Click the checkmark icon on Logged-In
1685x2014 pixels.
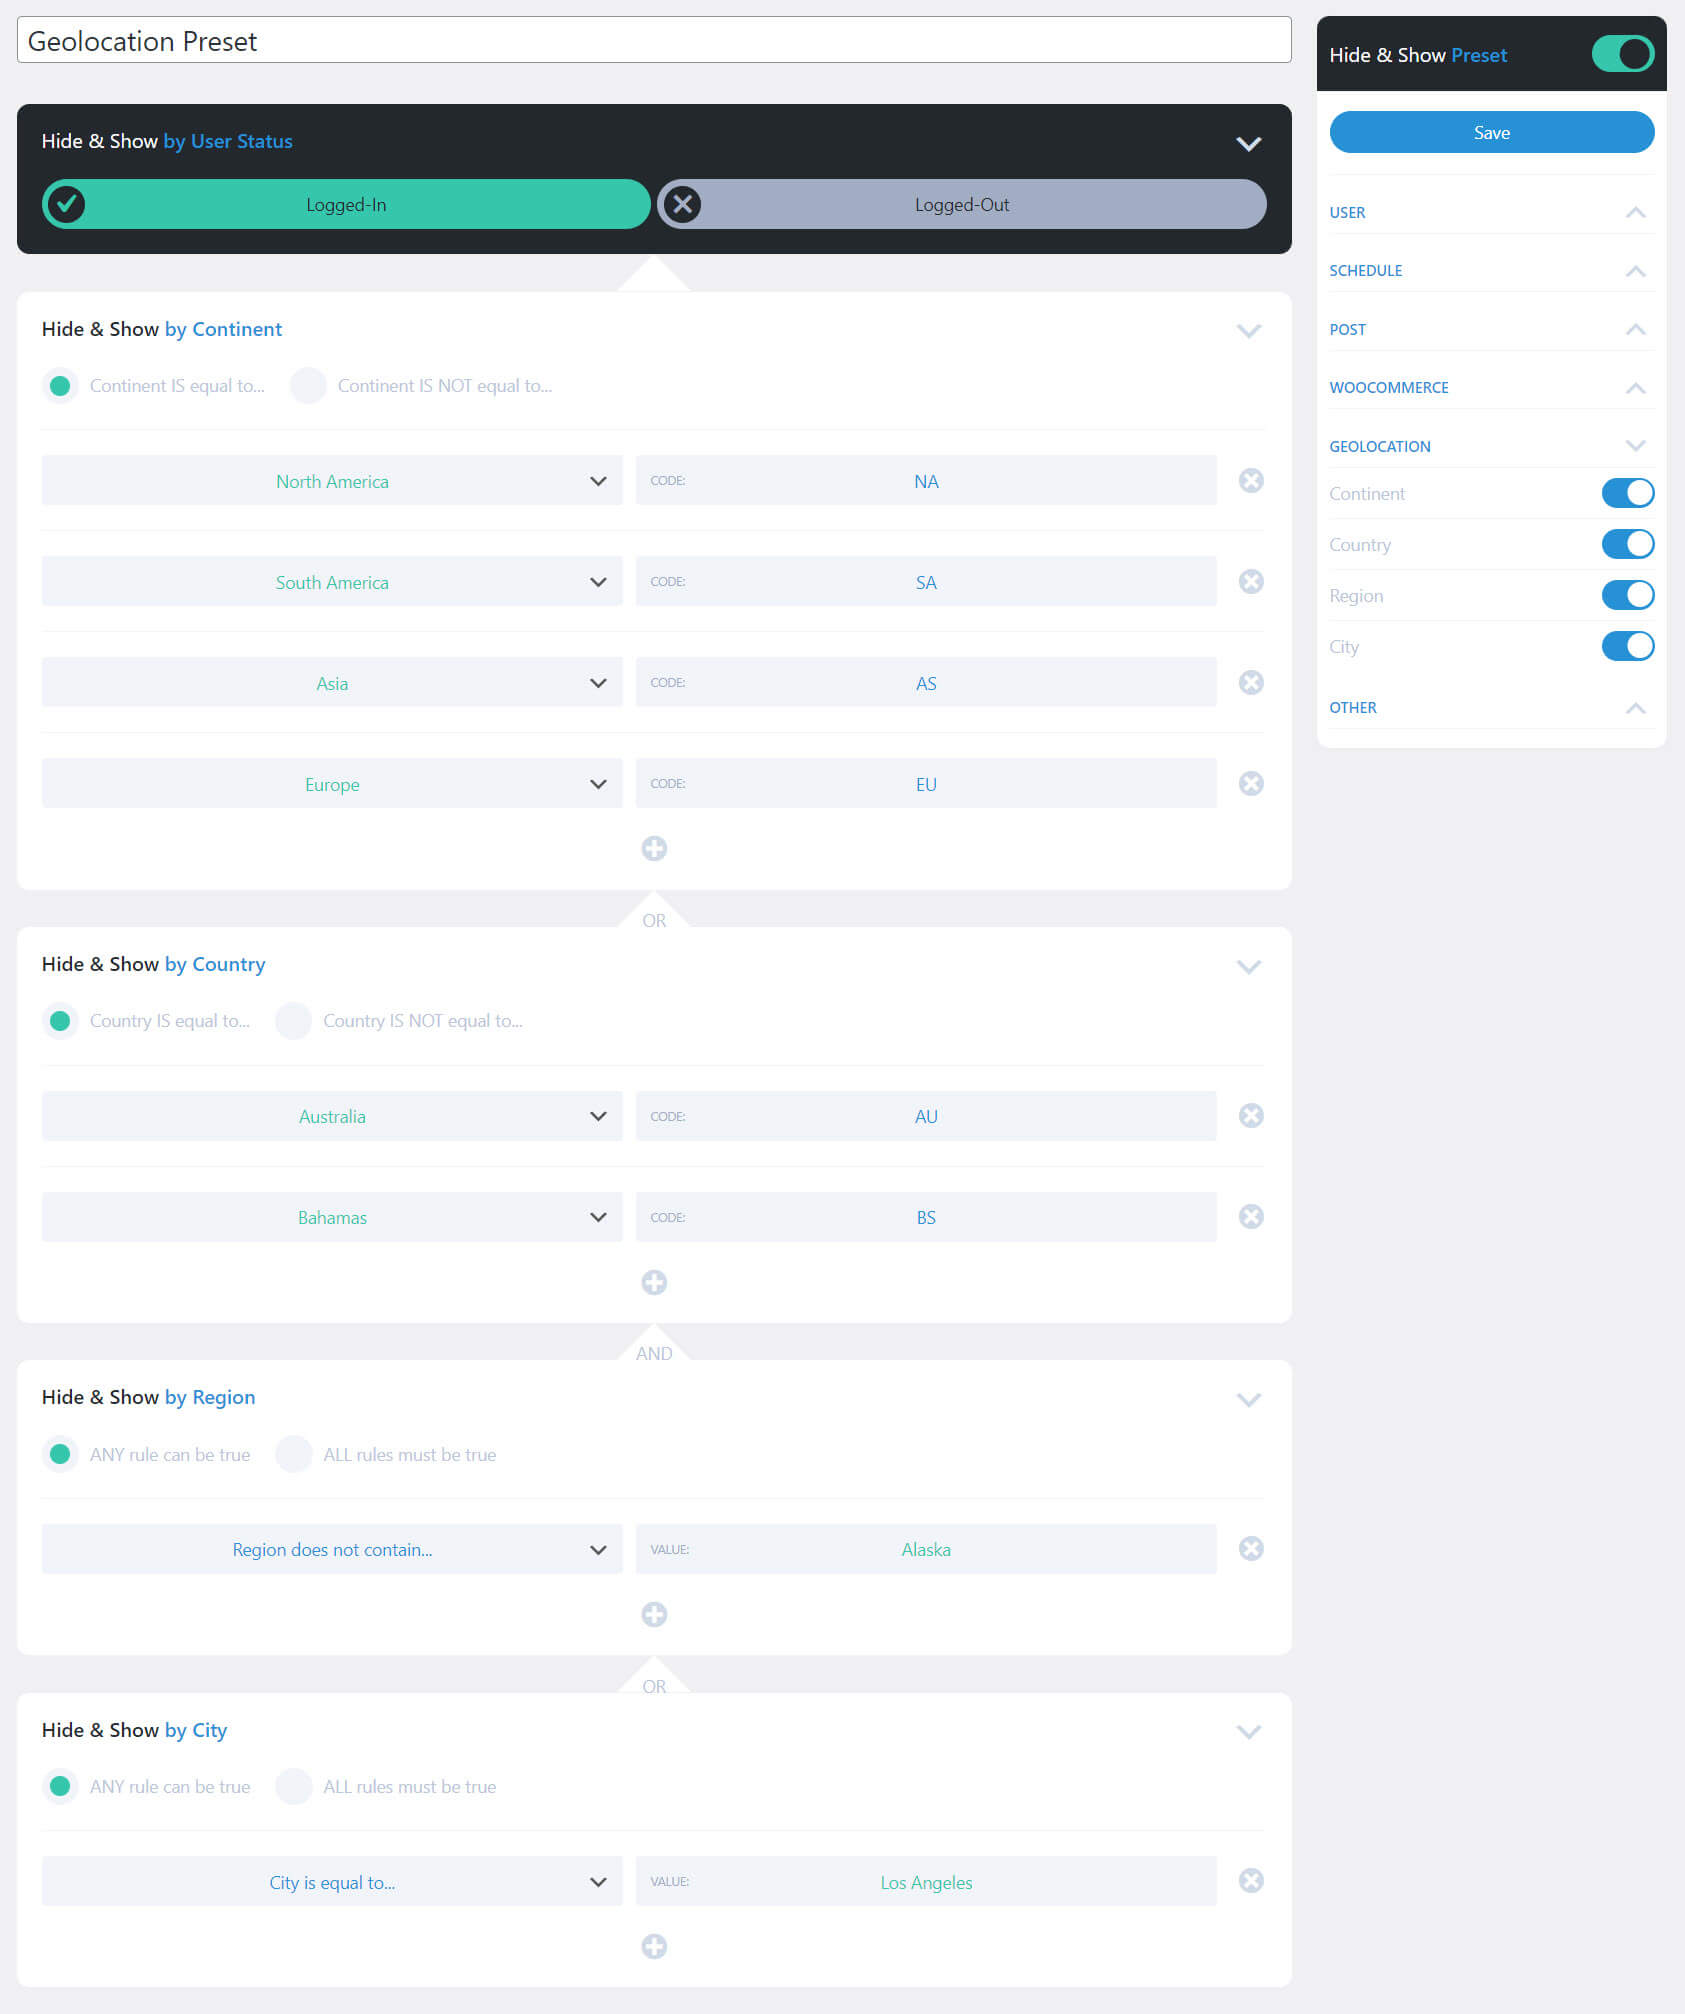(x=67, y=204)
